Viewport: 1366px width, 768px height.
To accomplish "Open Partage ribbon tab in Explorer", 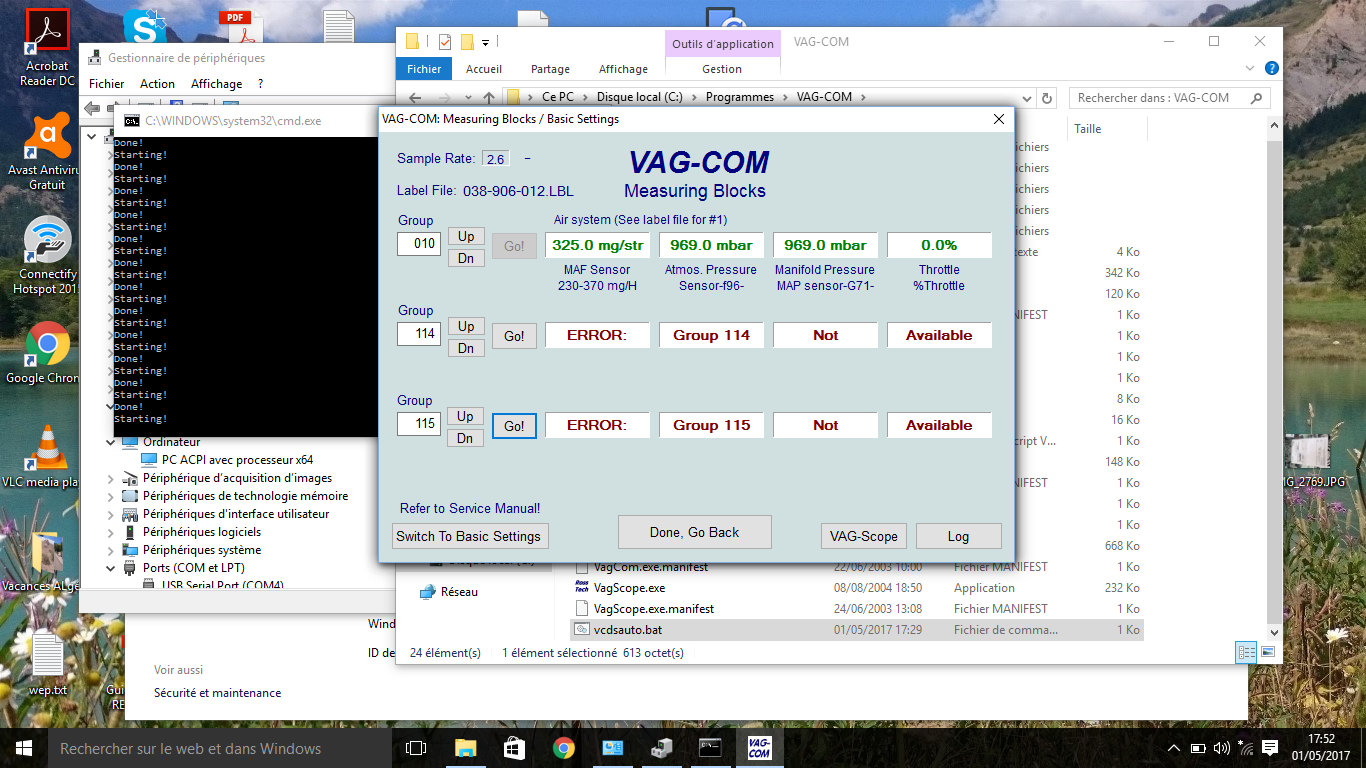I will 550,69.
